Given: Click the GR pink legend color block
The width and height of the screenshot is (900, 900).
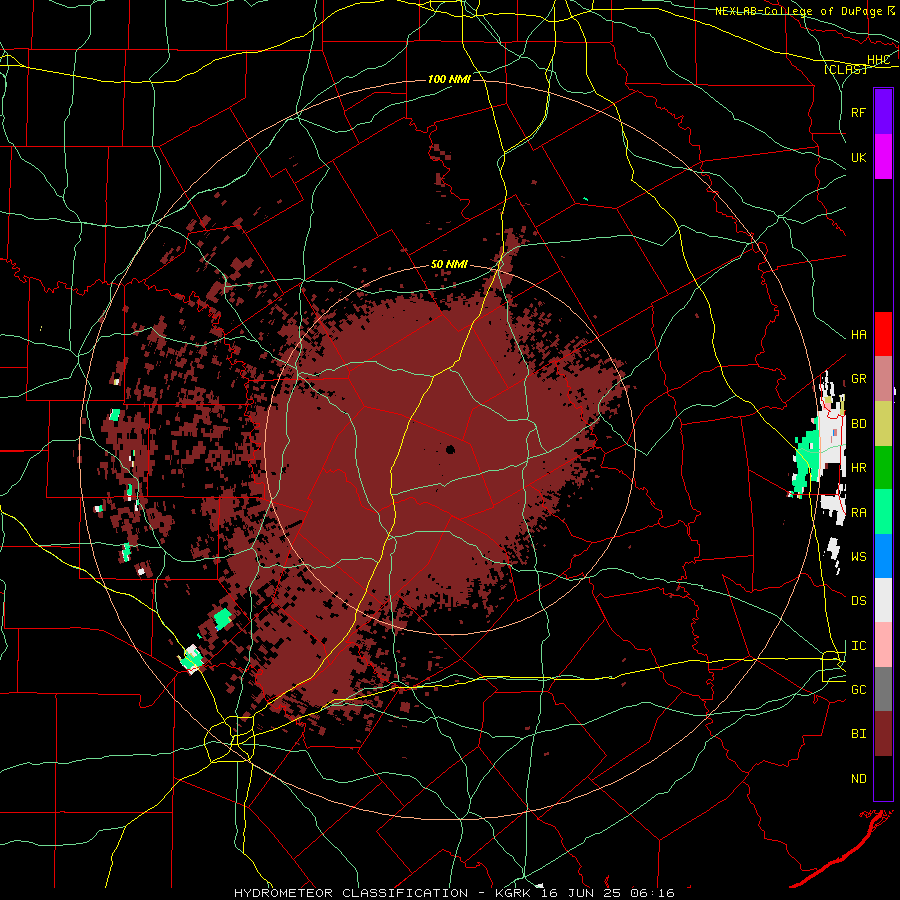Looking at the screenshot, I should coord(883,378).
